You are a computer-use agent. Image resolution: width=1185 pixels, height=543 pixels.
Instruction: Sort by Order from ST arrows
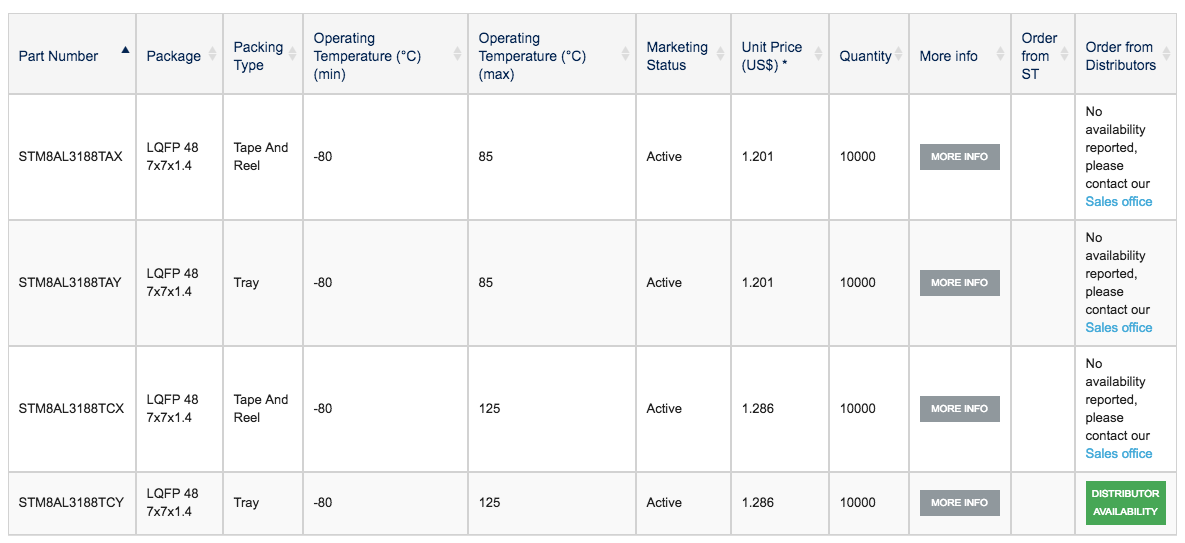coord(1065,54)
